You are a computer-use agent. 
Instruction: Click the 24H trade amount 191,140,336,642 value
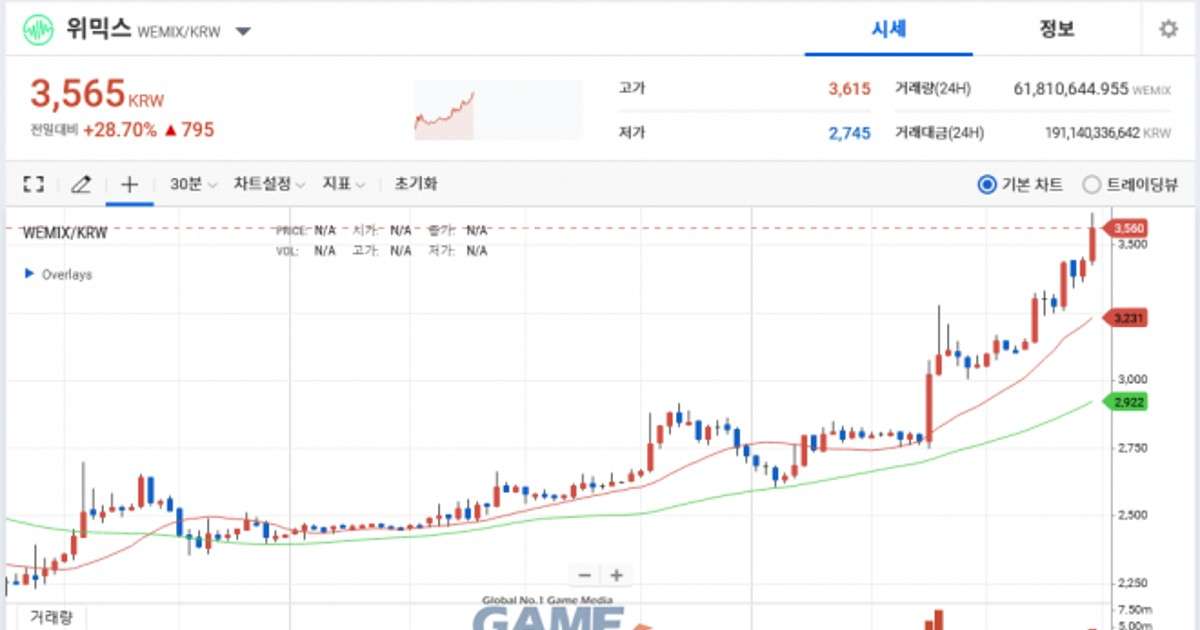1092,133
